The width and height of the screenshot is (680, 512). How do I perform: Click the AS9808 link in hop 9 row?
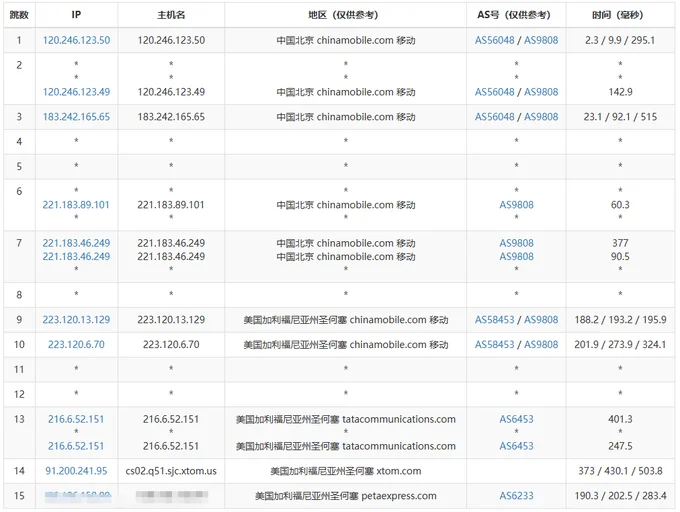click(x=541, y=320)
